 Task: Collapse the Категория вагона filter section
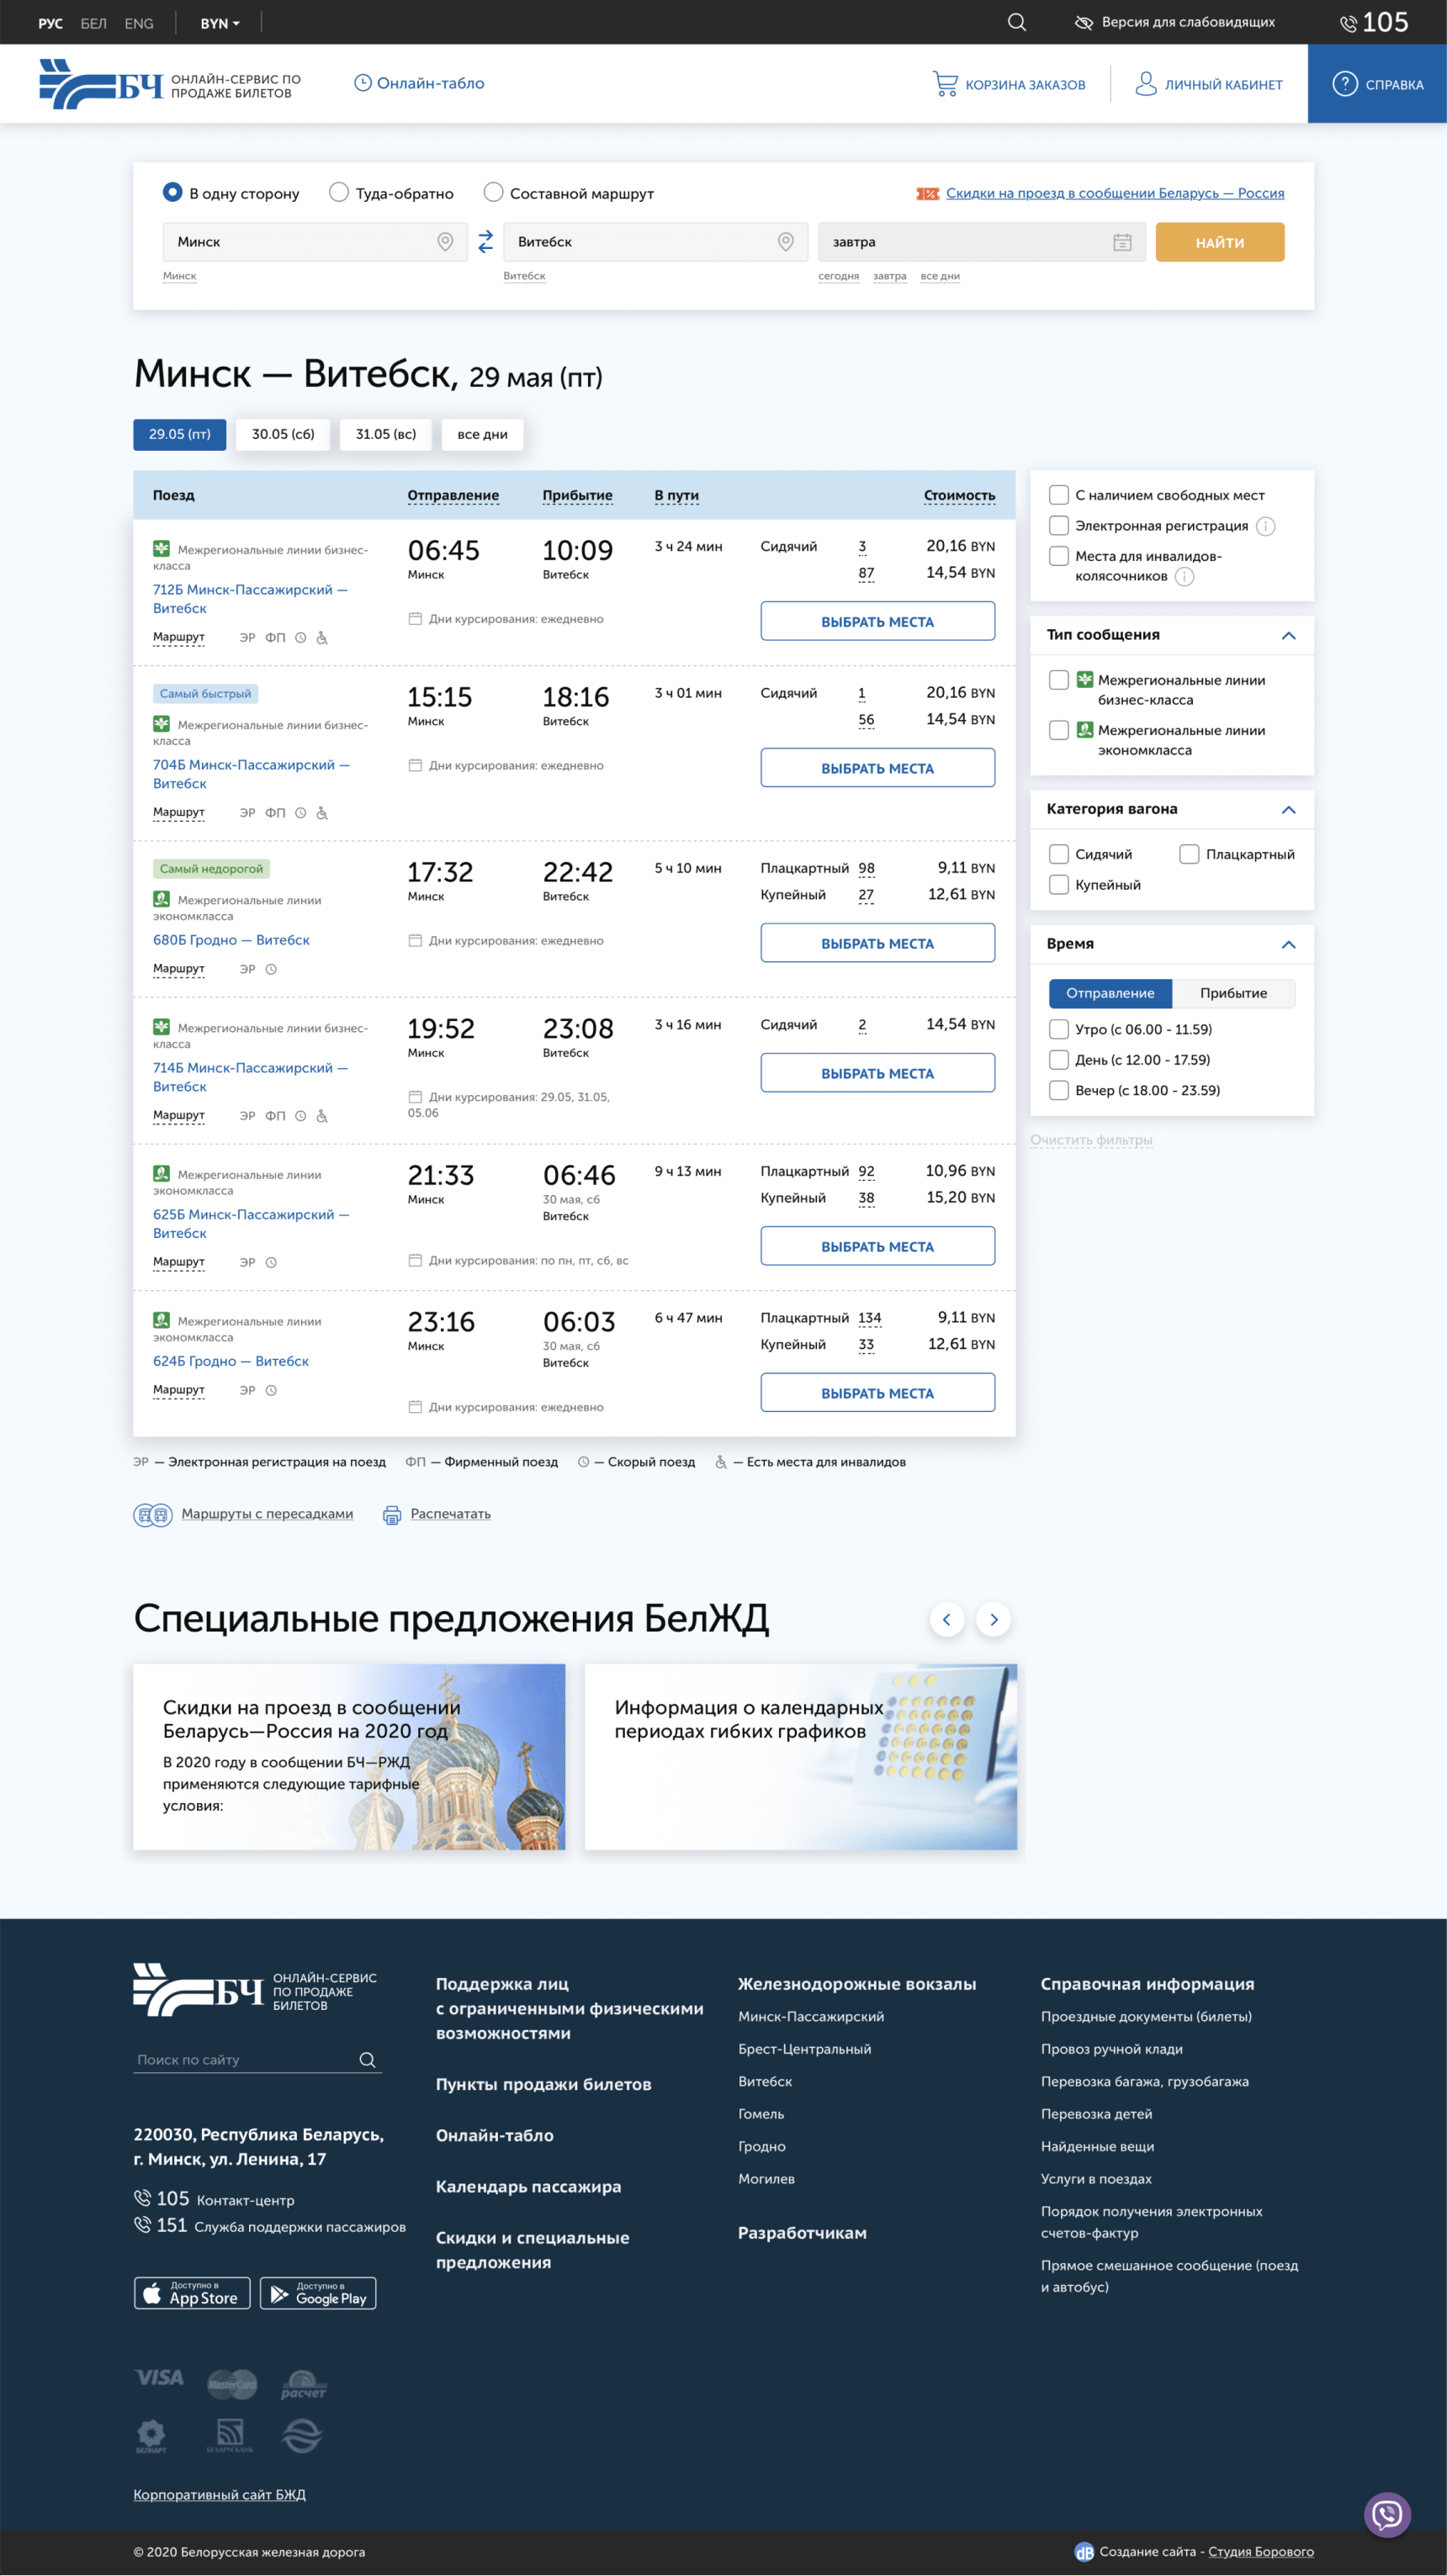[1288, 809]
